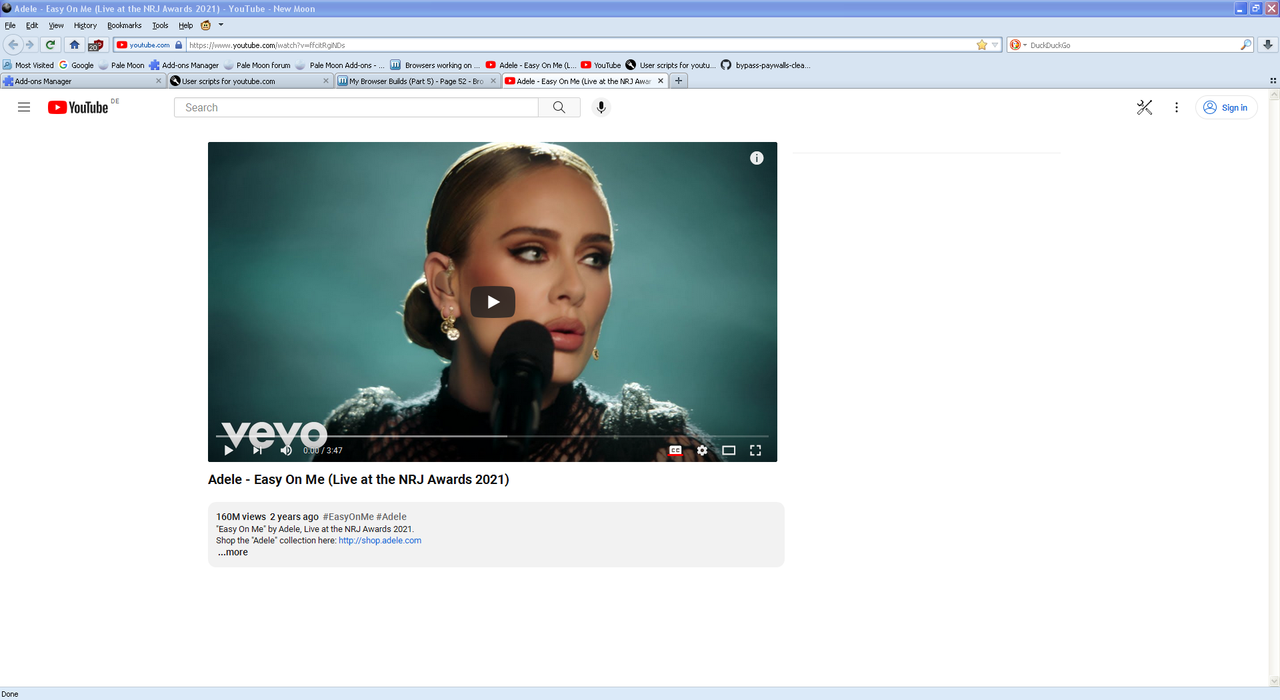Go to the YouTube home logo

tap(78, 107)
